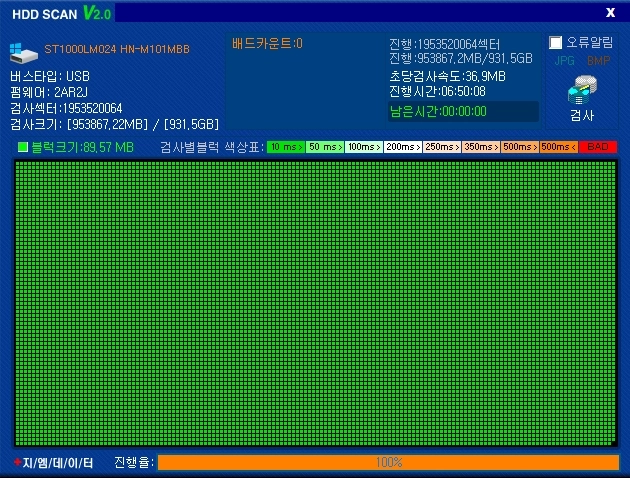
Task: Choose JPG save format
Action: (565, 61)
